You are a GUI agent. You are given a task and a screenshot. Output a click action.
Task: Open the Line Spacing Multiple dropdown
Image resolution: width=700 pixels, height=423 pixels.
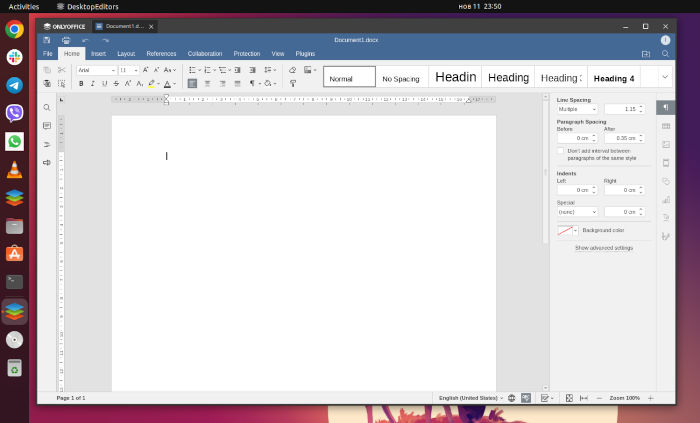(x=577, y=109)
